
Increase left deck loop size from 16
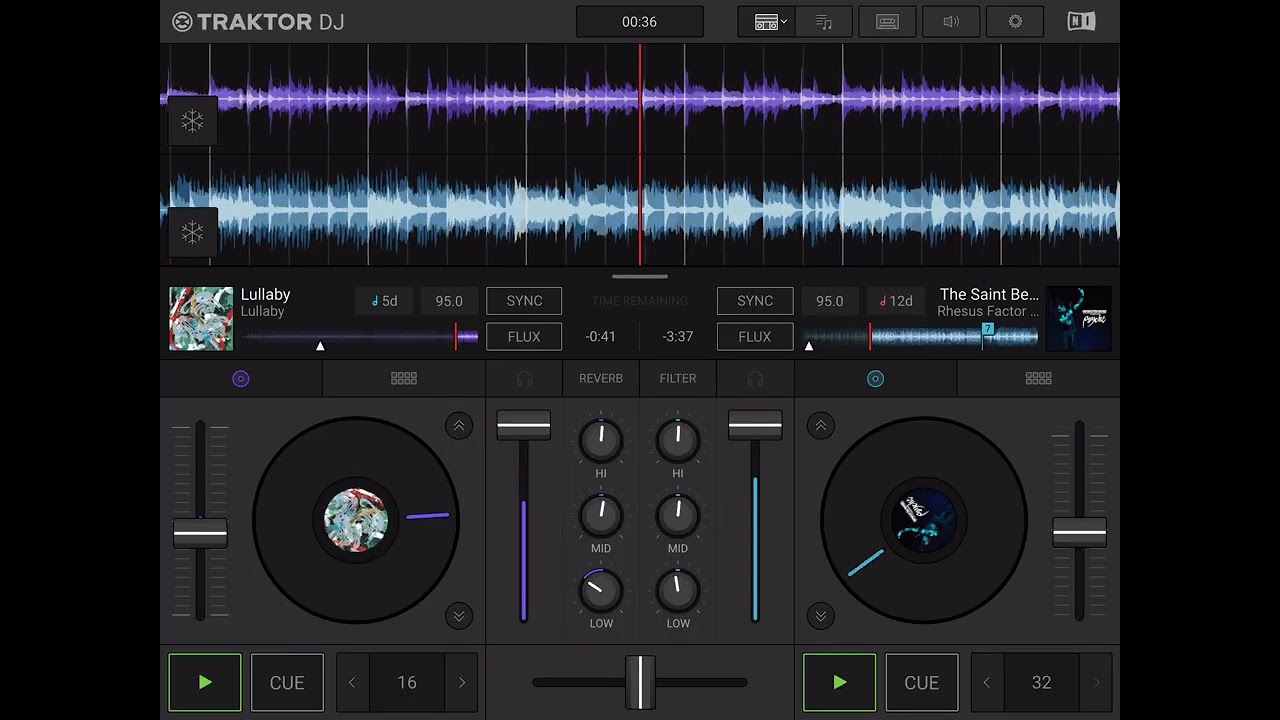[x=462, y=682]
